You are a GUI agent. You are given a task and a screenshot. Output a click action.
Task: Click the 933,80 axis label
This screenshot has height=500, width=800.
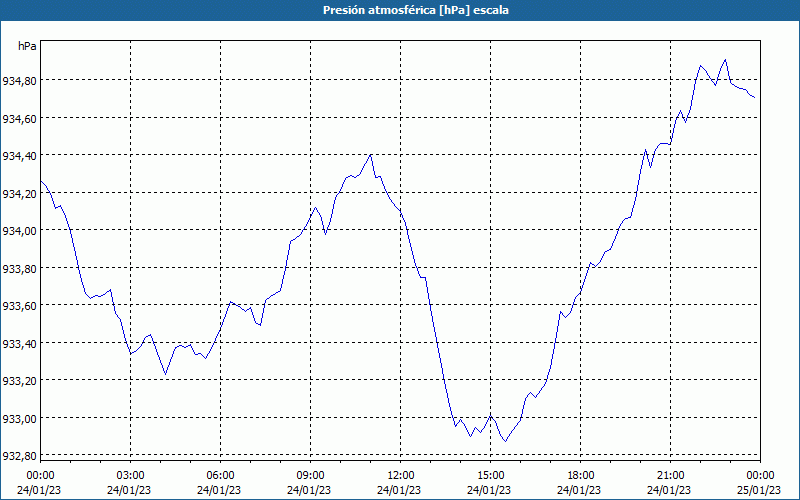click(x=19, y=268)
